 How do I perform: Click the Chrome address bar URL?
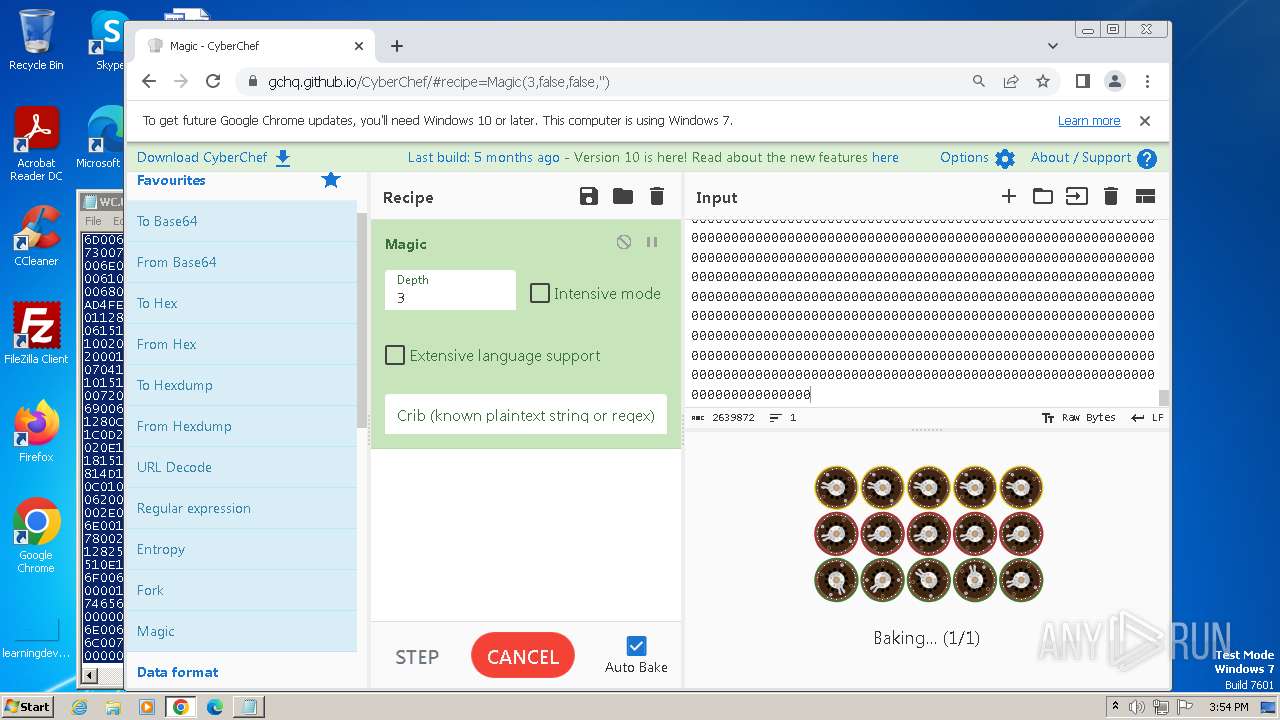click(438, 82)
